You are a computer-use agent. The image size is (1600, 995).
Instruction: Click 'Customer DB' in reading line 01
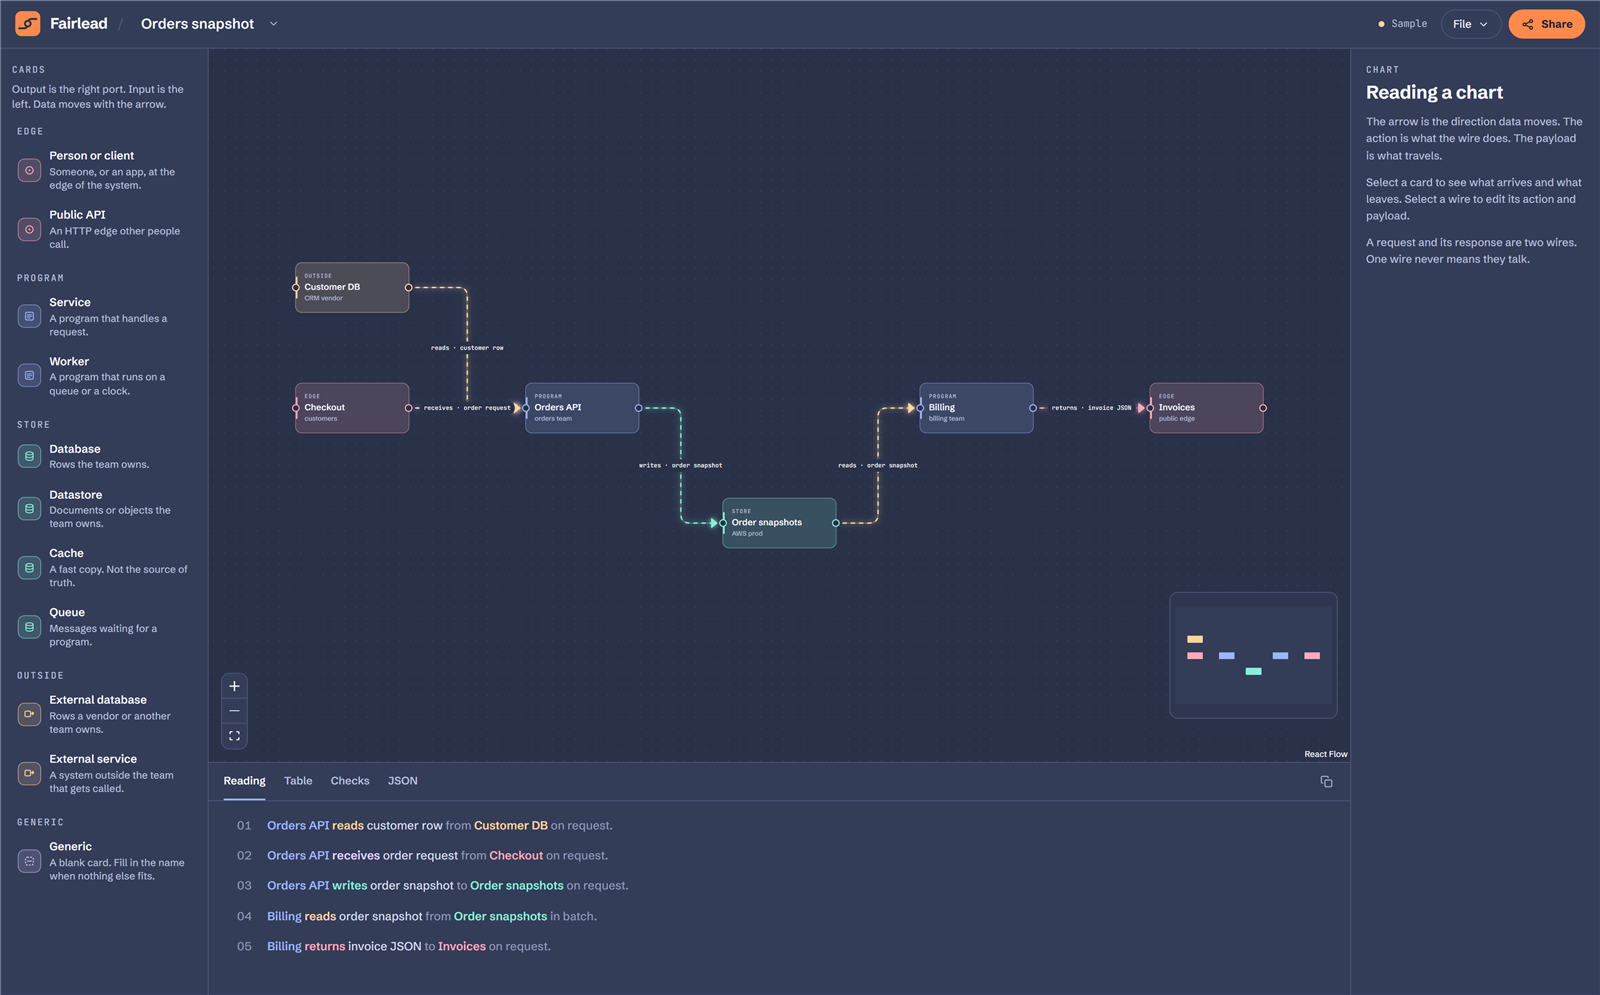point(511,826)
